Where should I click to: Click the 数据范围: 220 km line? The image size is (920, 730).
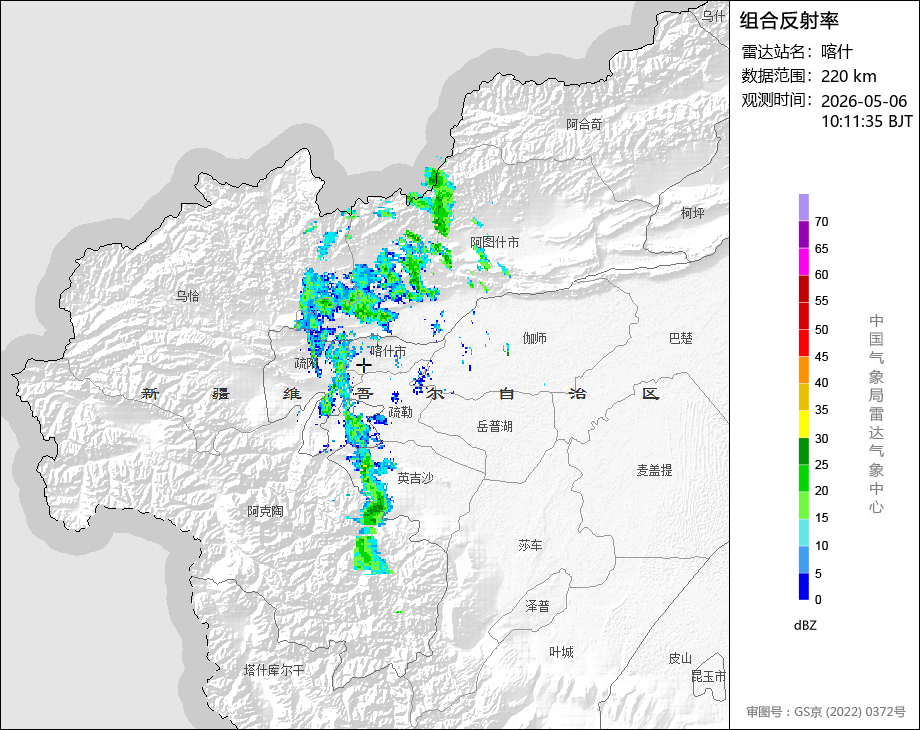pos(809,76)
